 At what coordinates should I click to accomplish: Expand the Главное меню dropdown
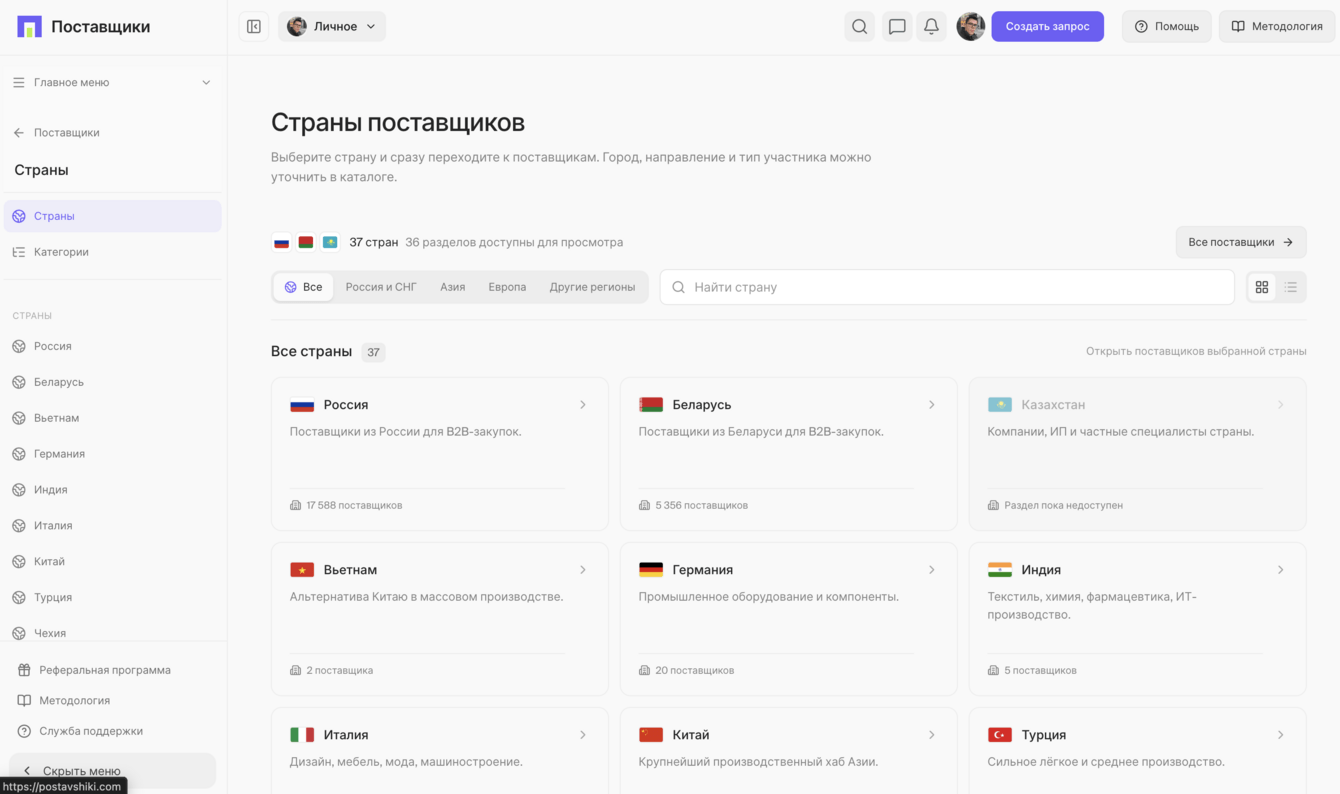[x=112, y=82]
